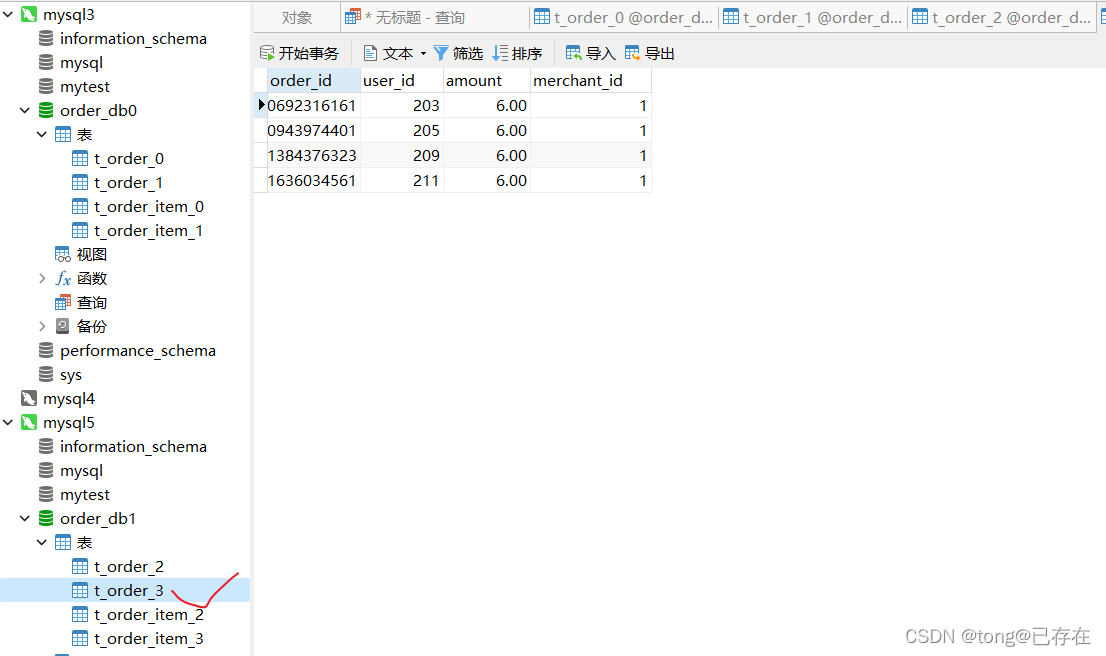This screenshot has height=656, width=1106.
Task: Select user_id cell 209
Action: tap(401, 155)
